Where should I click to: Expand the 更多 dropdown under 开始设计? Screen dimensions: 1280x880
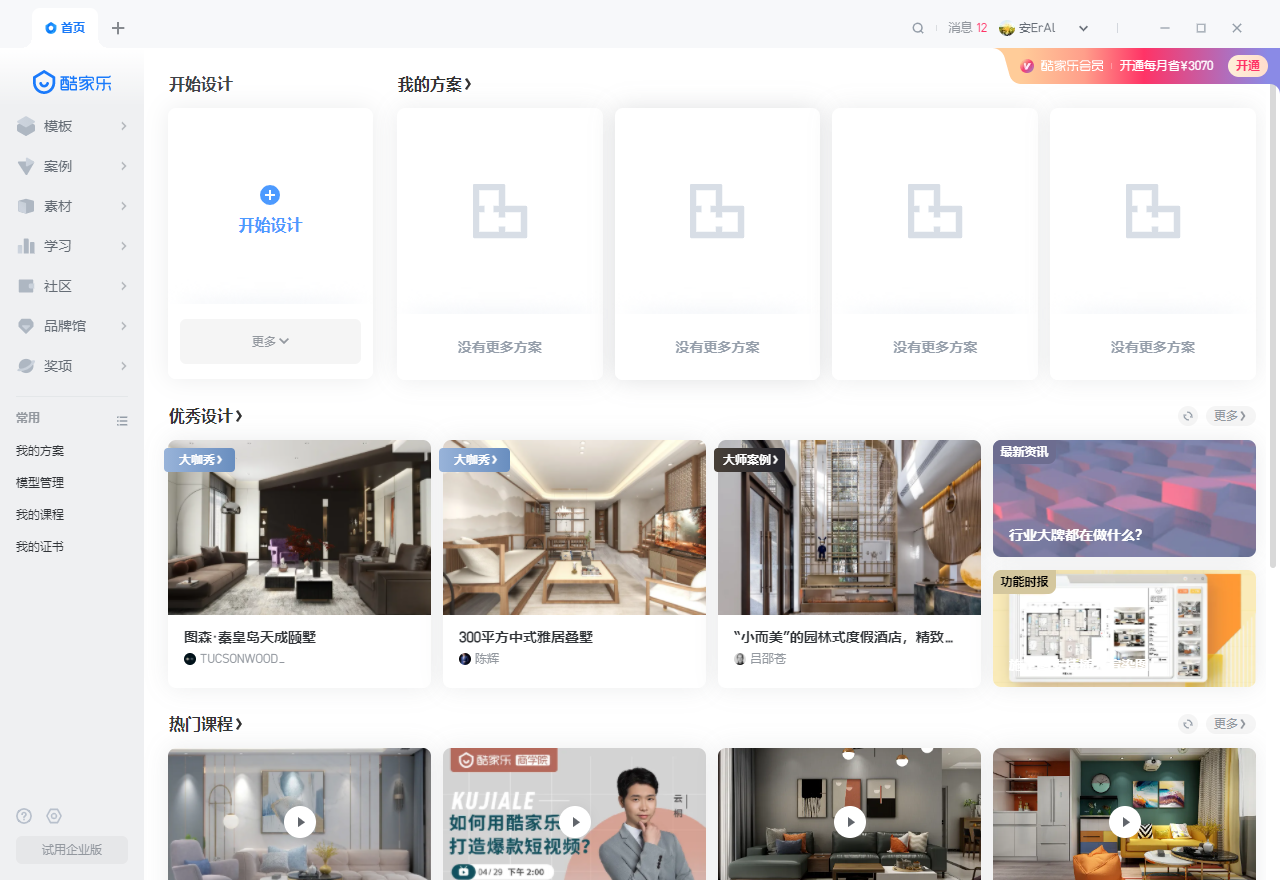pyautogui.click(x=270, y=341)
